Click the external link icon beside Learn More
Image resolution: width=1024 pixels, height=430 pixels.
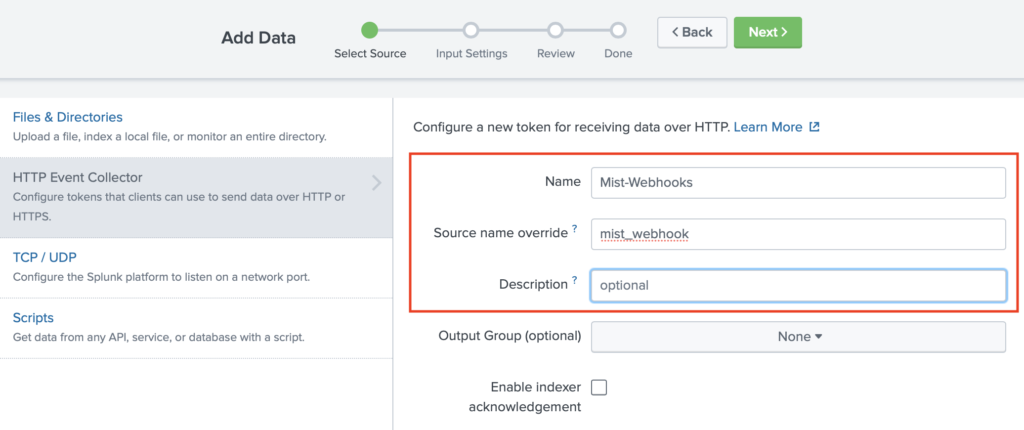tap(815, 128)
